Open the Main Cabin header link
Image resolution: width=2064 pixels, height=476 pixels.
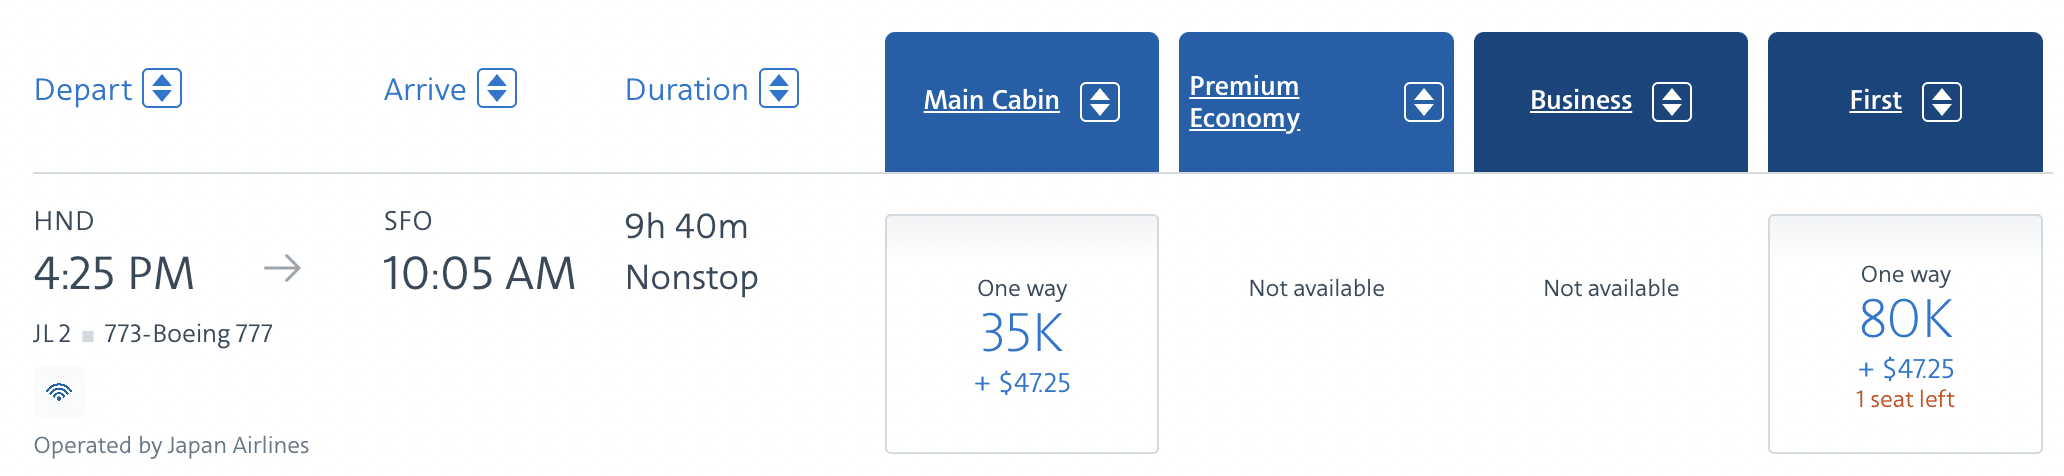click(x=991, y=100)
